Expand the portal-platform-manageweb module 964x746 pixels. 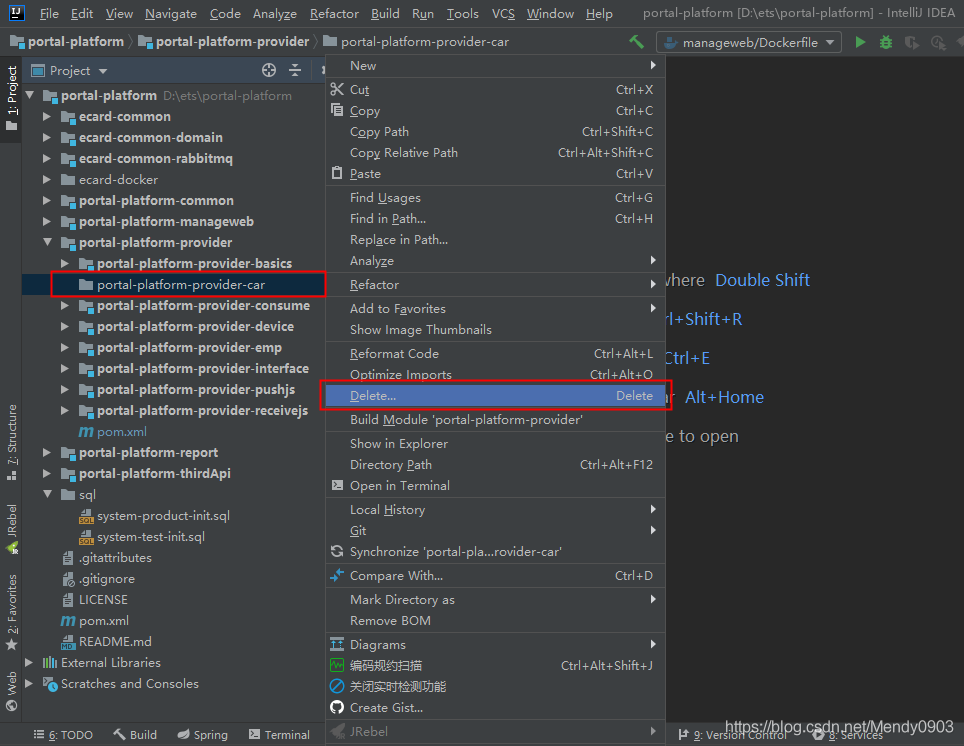tap(47, 221)
